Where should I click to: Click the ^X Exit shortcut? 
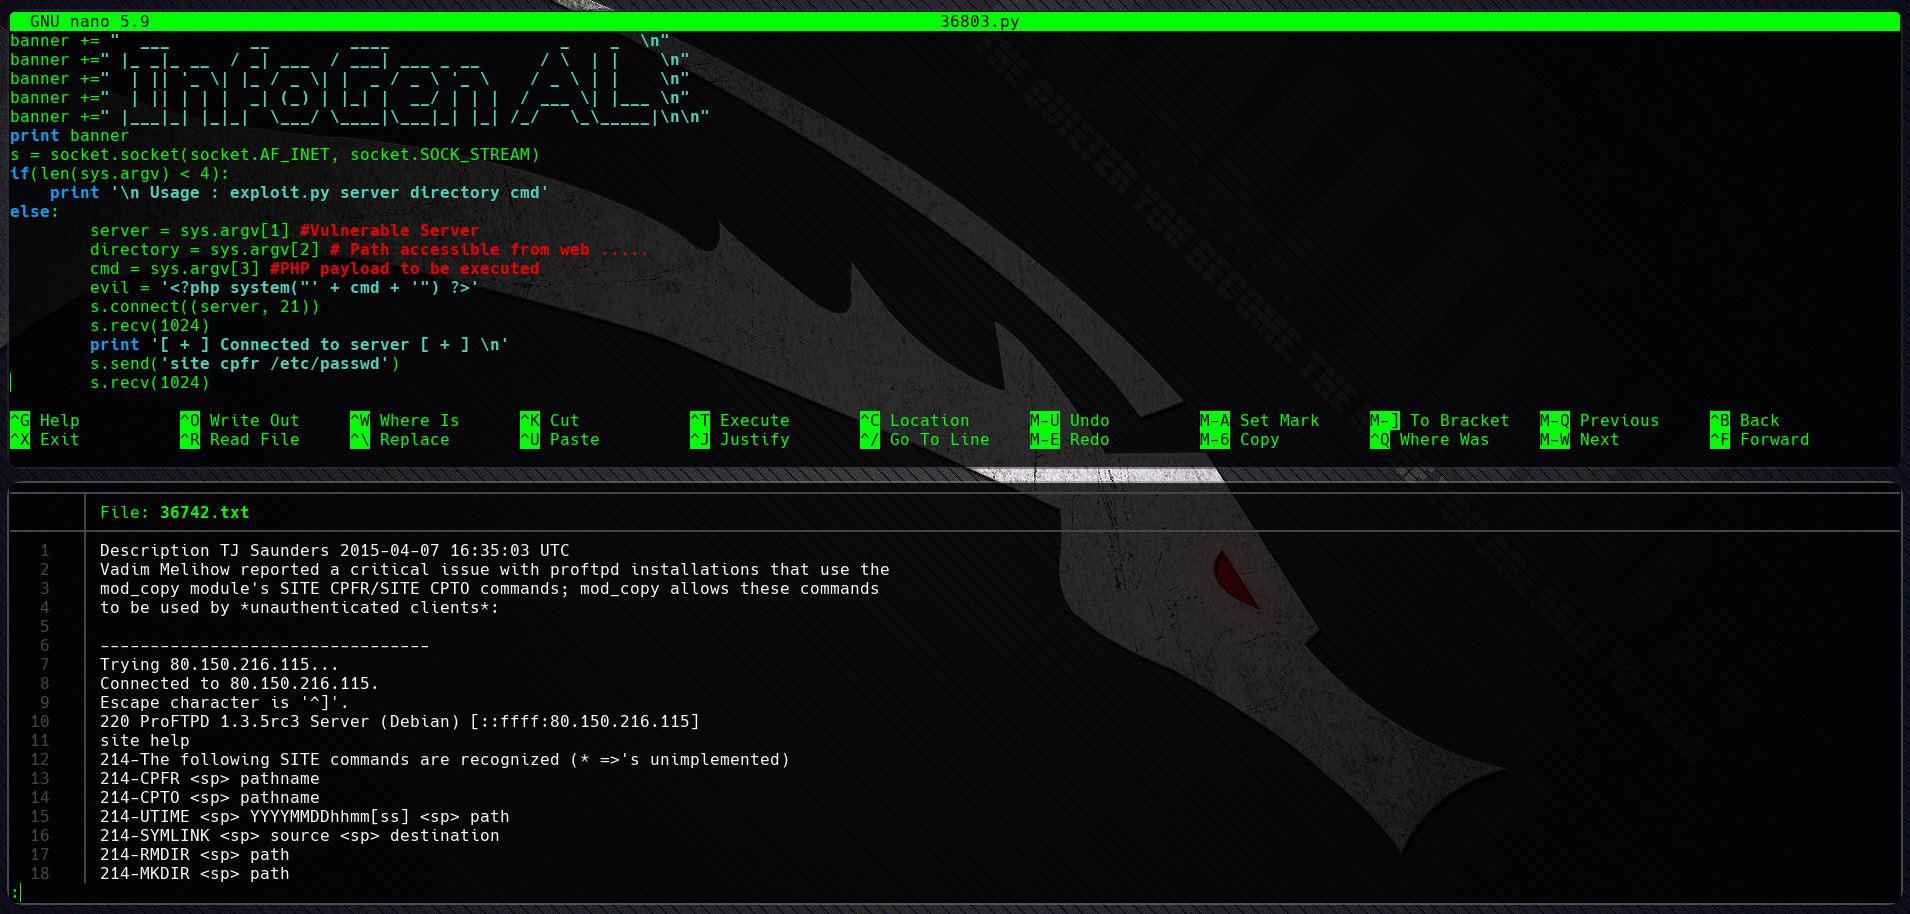(45, 439)
